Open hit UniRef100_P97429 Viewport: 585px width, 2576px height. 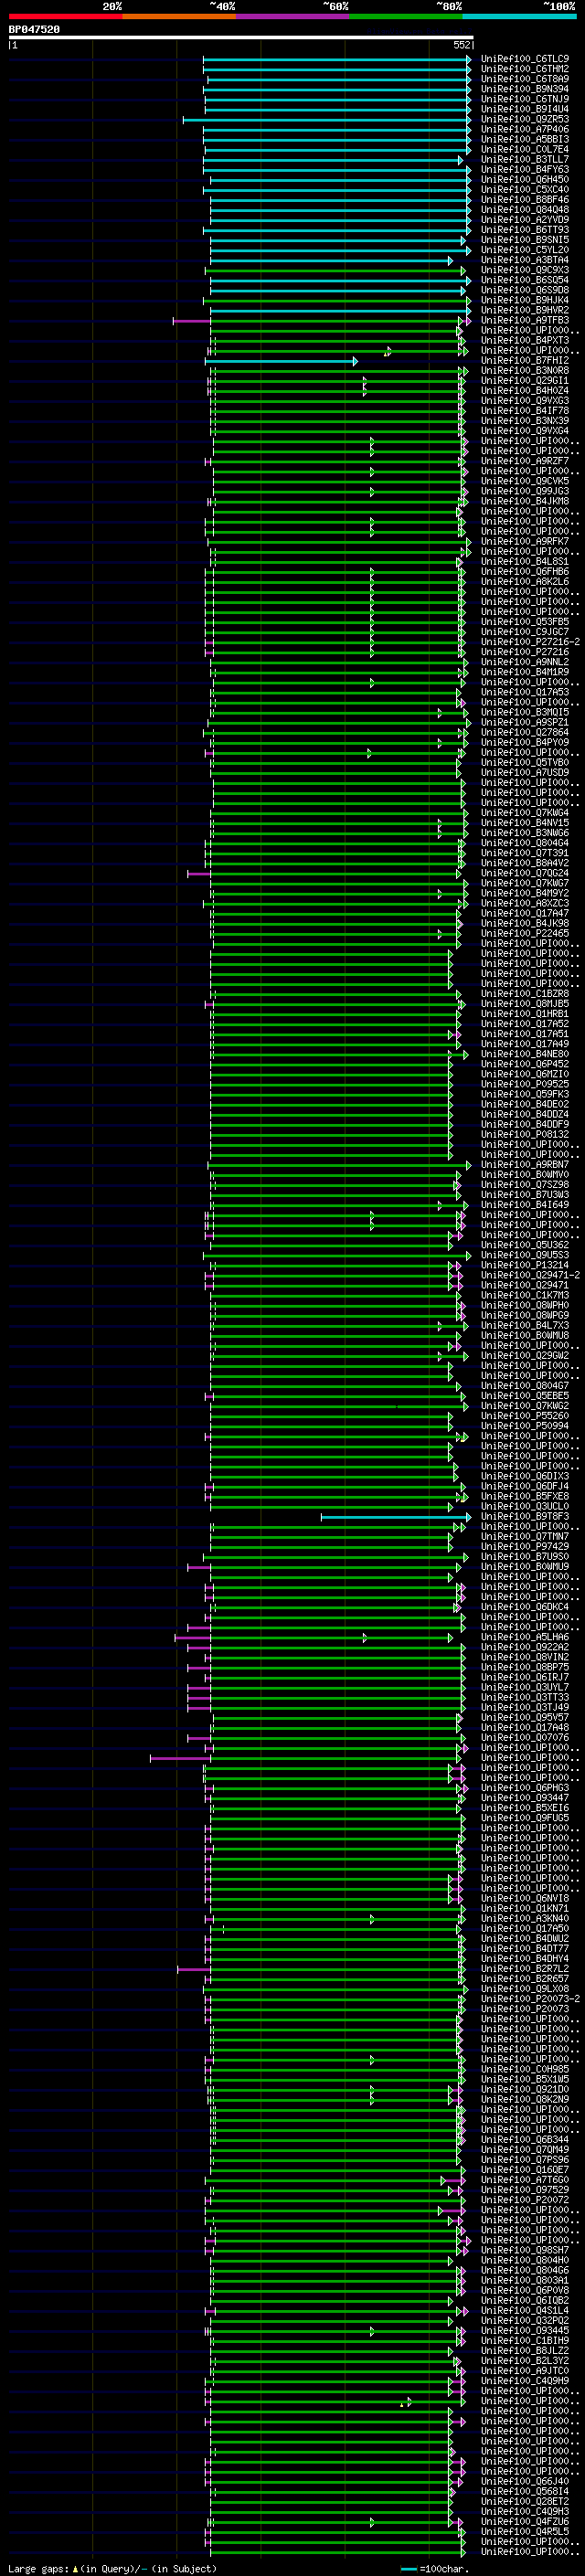(x=525, y=1546)
